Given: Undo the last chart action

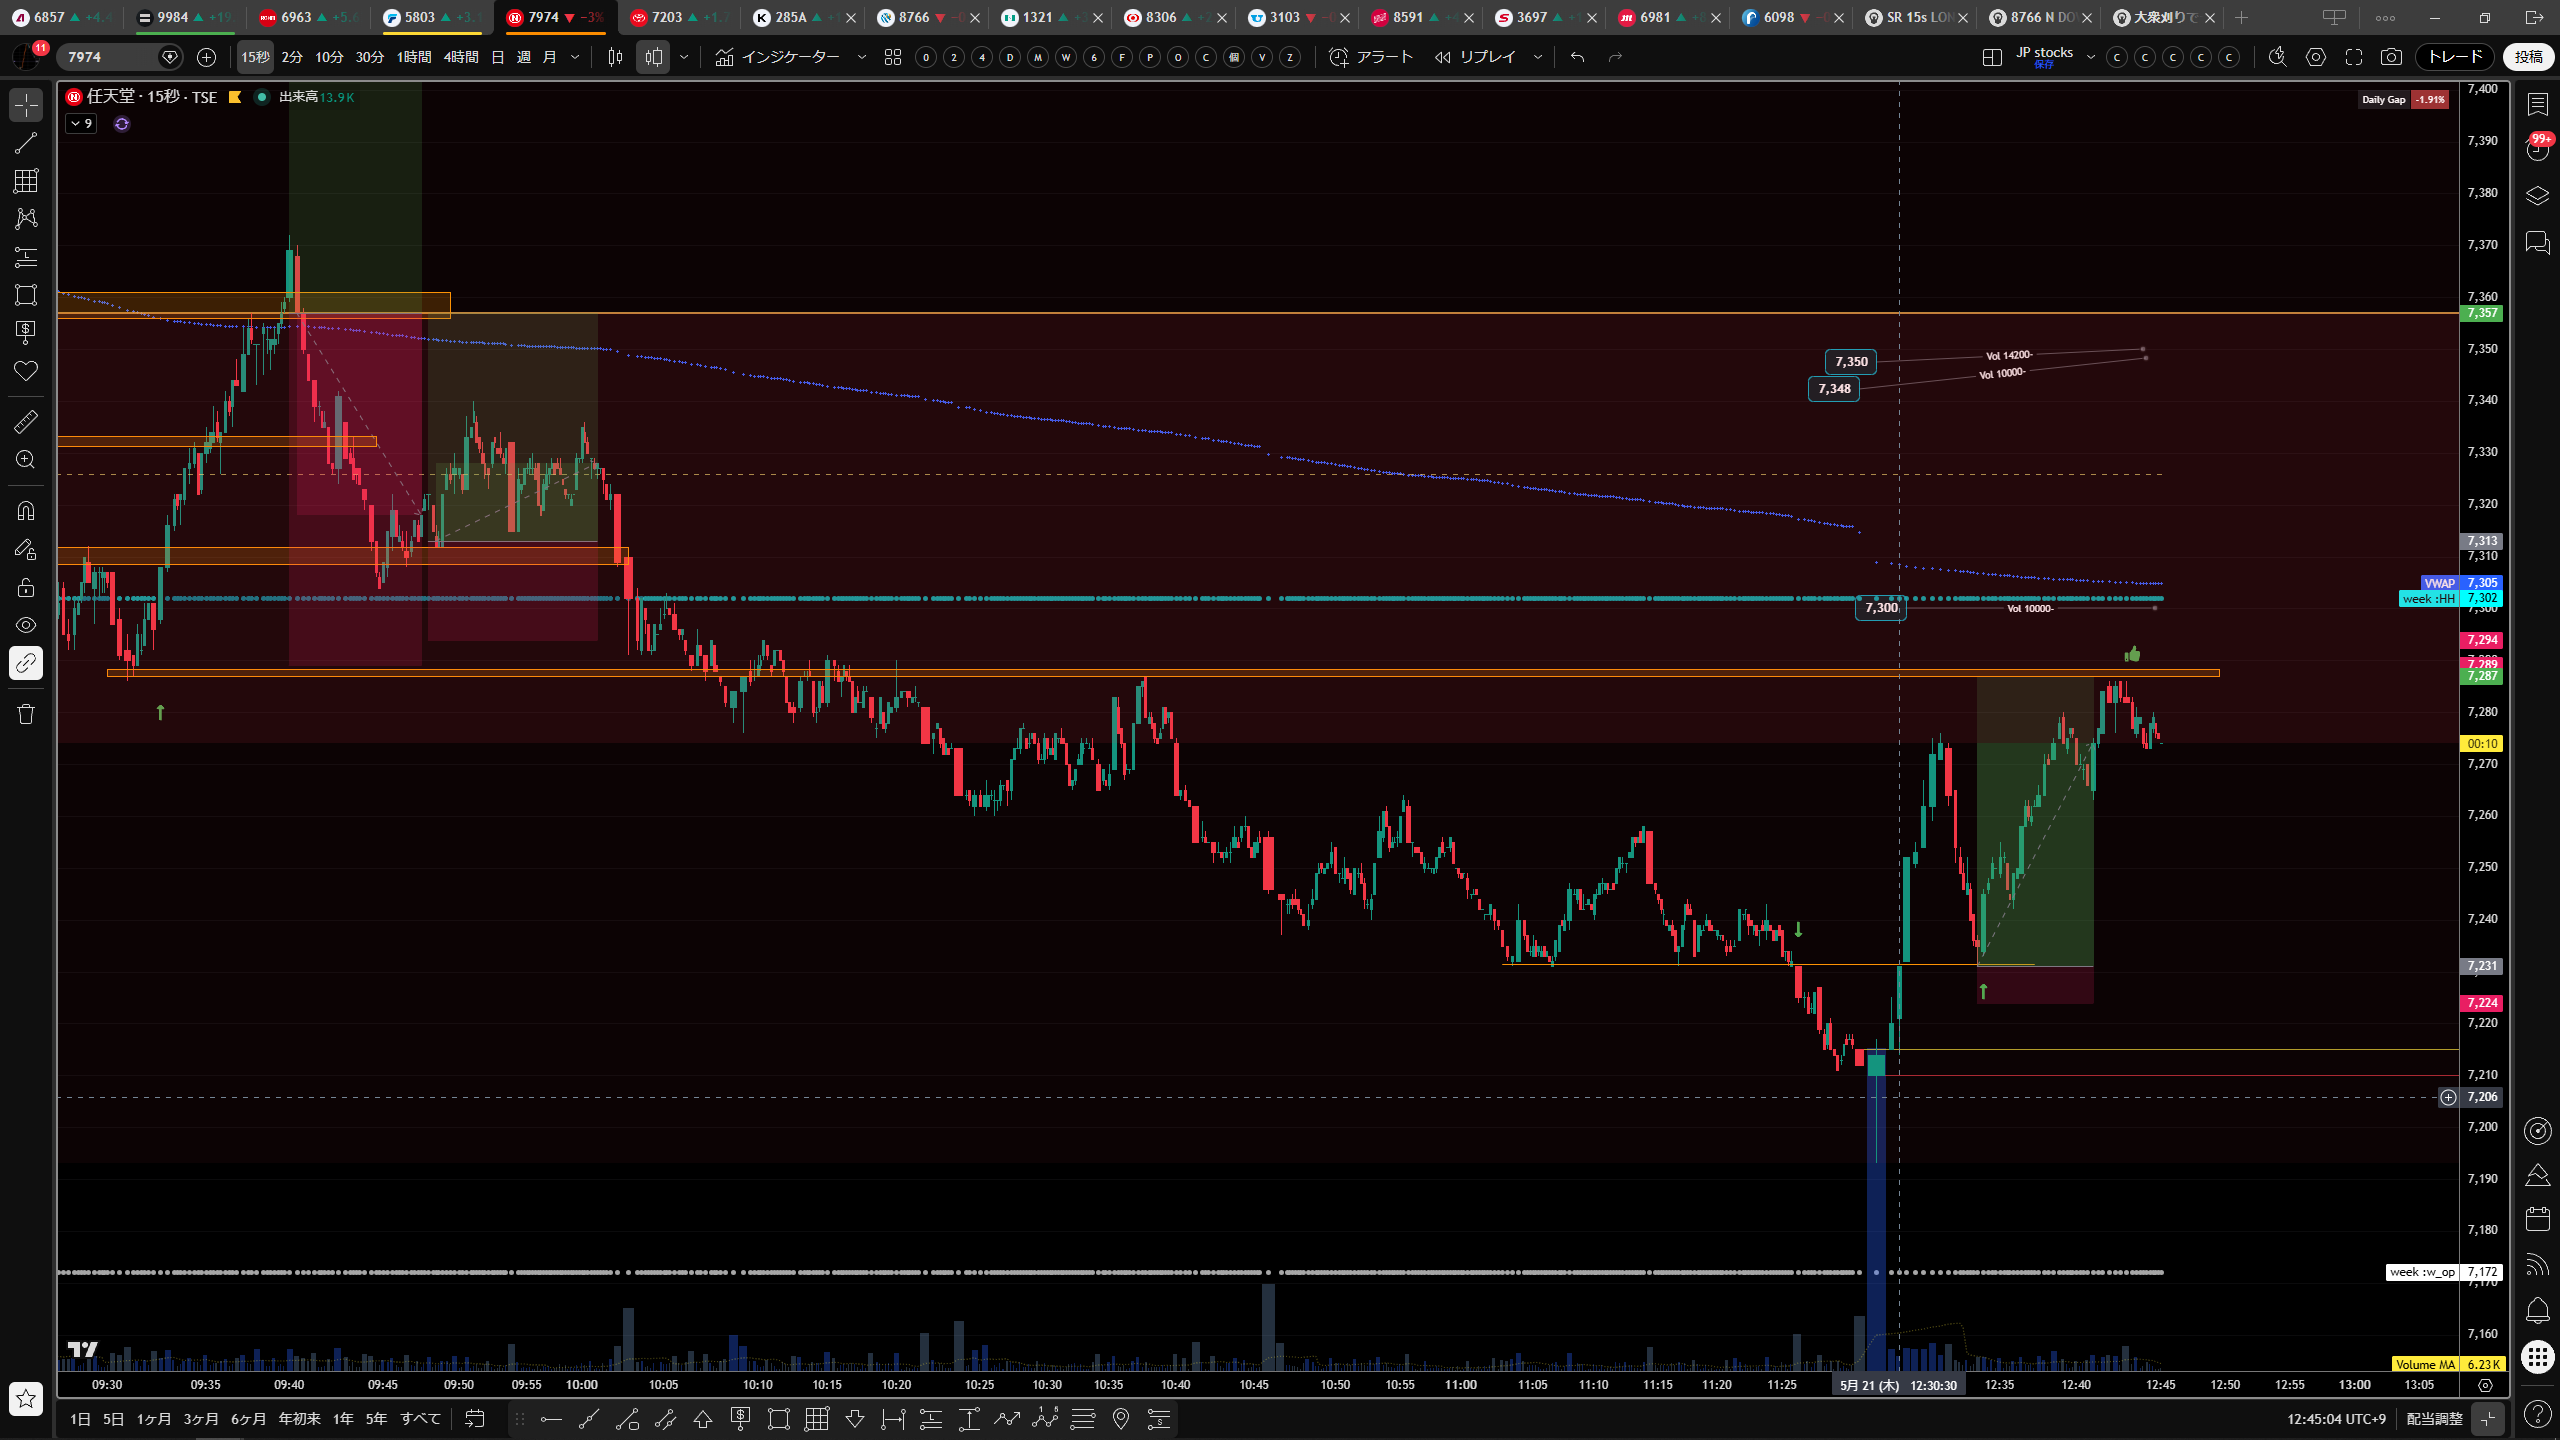Looking at the screenshot, I should pos(1577,57).
